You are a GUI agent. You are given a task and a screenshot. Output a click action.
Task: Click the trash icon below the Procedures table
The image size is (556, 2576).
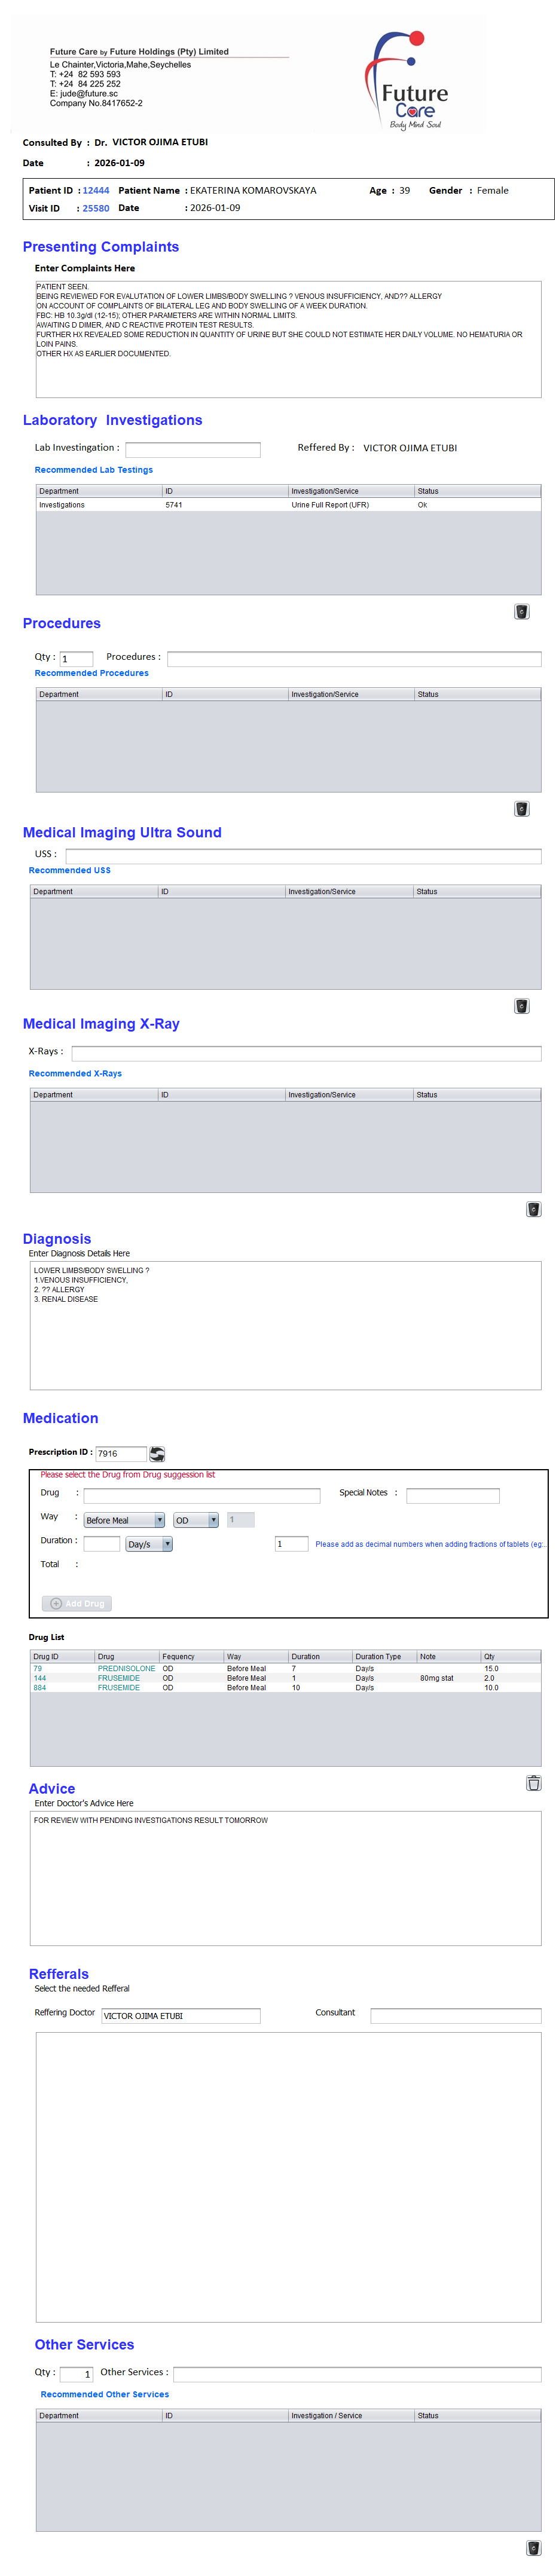pos(521,808)
